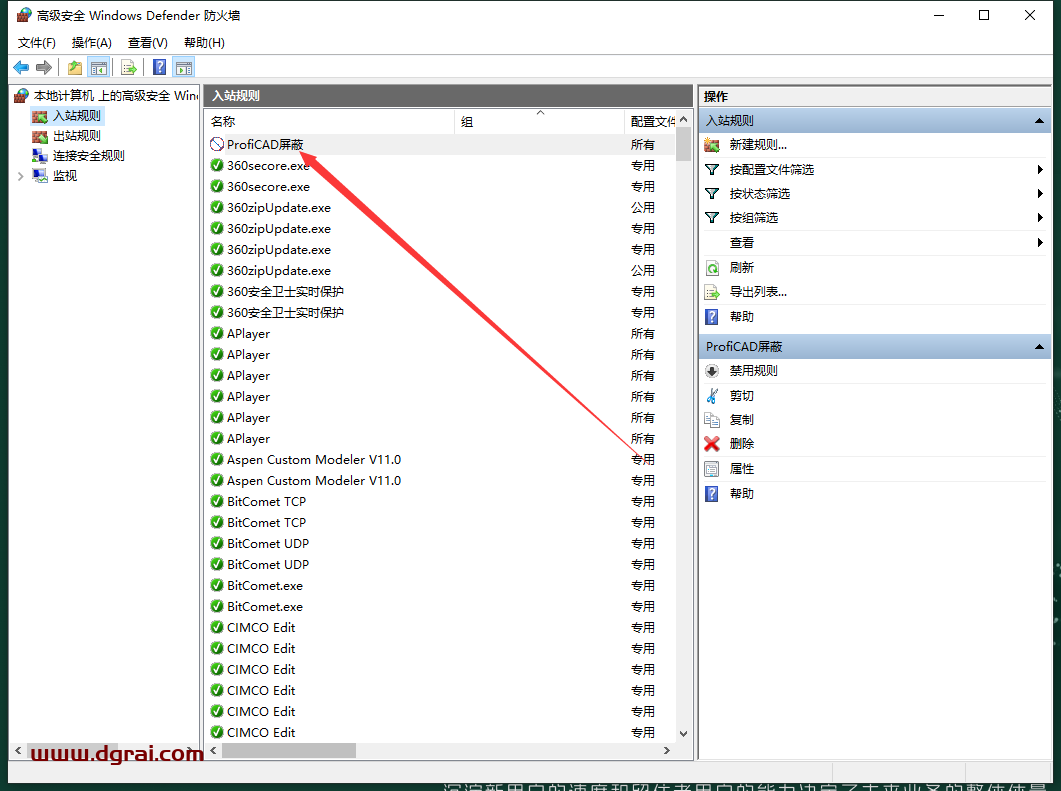Open the 操作(A) menu
1061x791 pixels.
[91, 43]
